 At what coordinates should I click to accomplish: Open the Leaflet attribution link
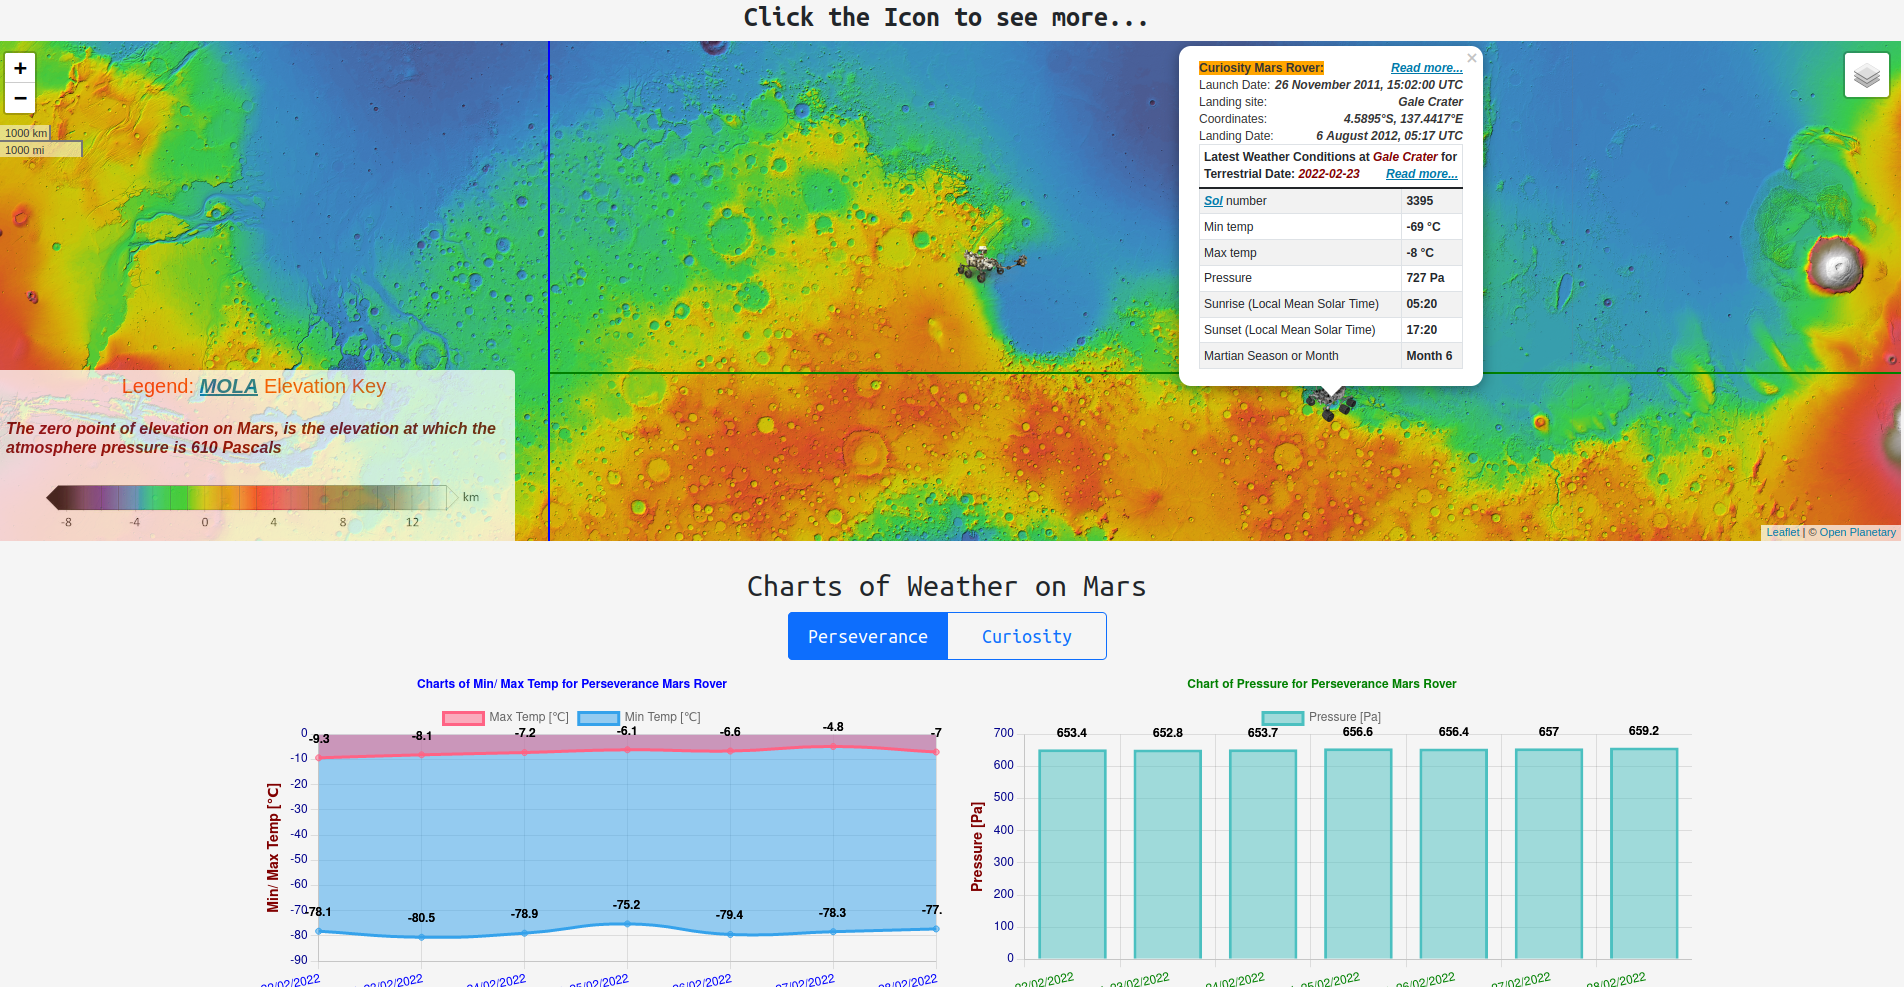point(1782,532)
